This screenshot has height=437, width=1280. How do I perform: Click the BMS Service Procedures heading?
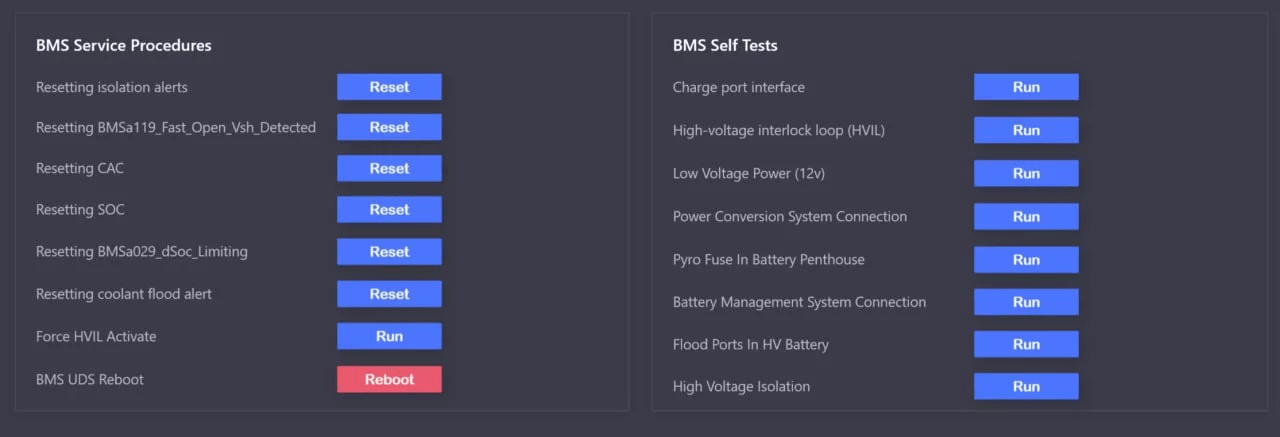(123, 45)
